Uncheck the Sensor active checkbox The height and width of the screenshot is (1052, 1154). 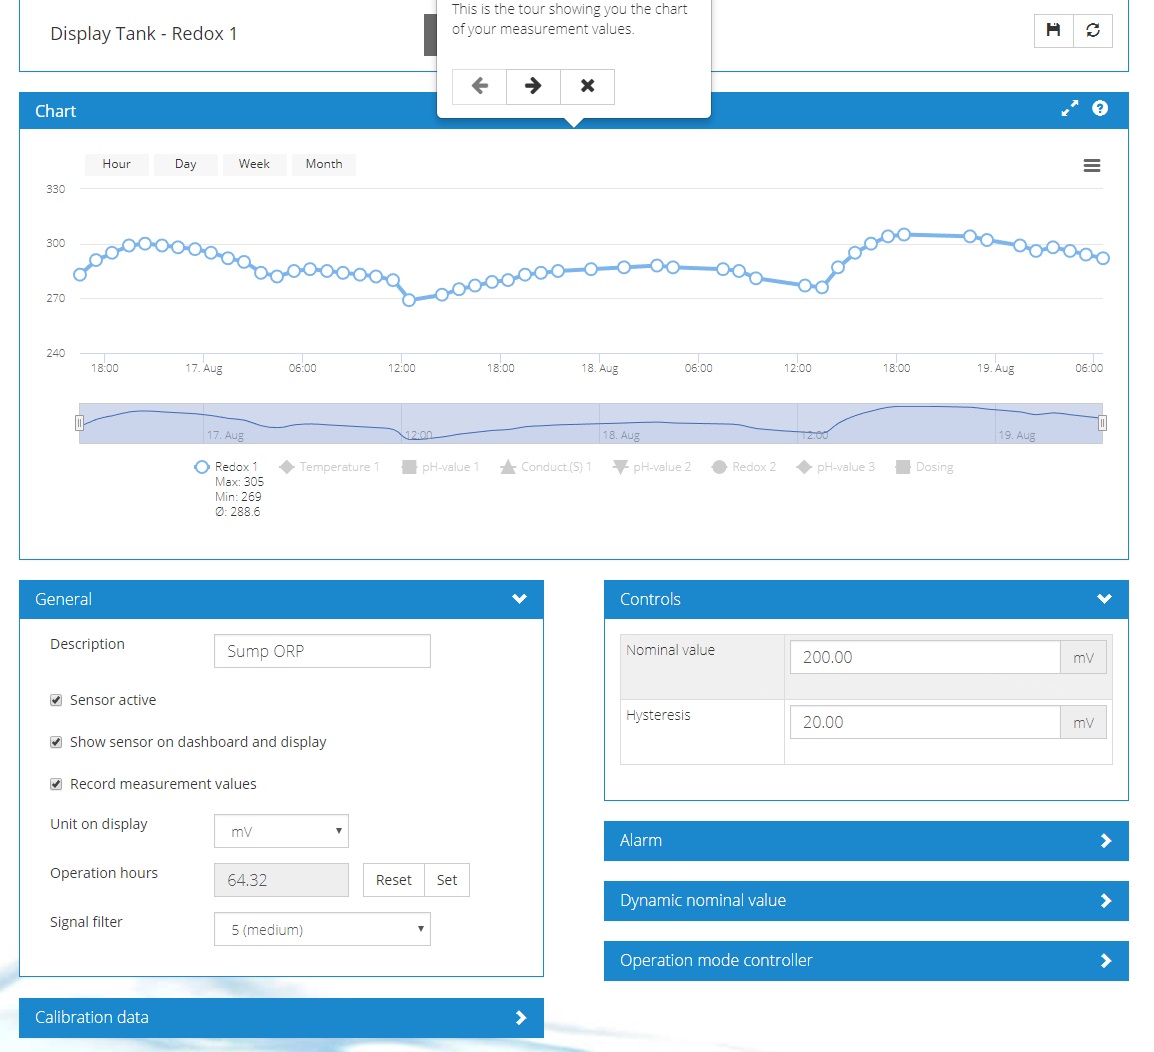(56, 700)
